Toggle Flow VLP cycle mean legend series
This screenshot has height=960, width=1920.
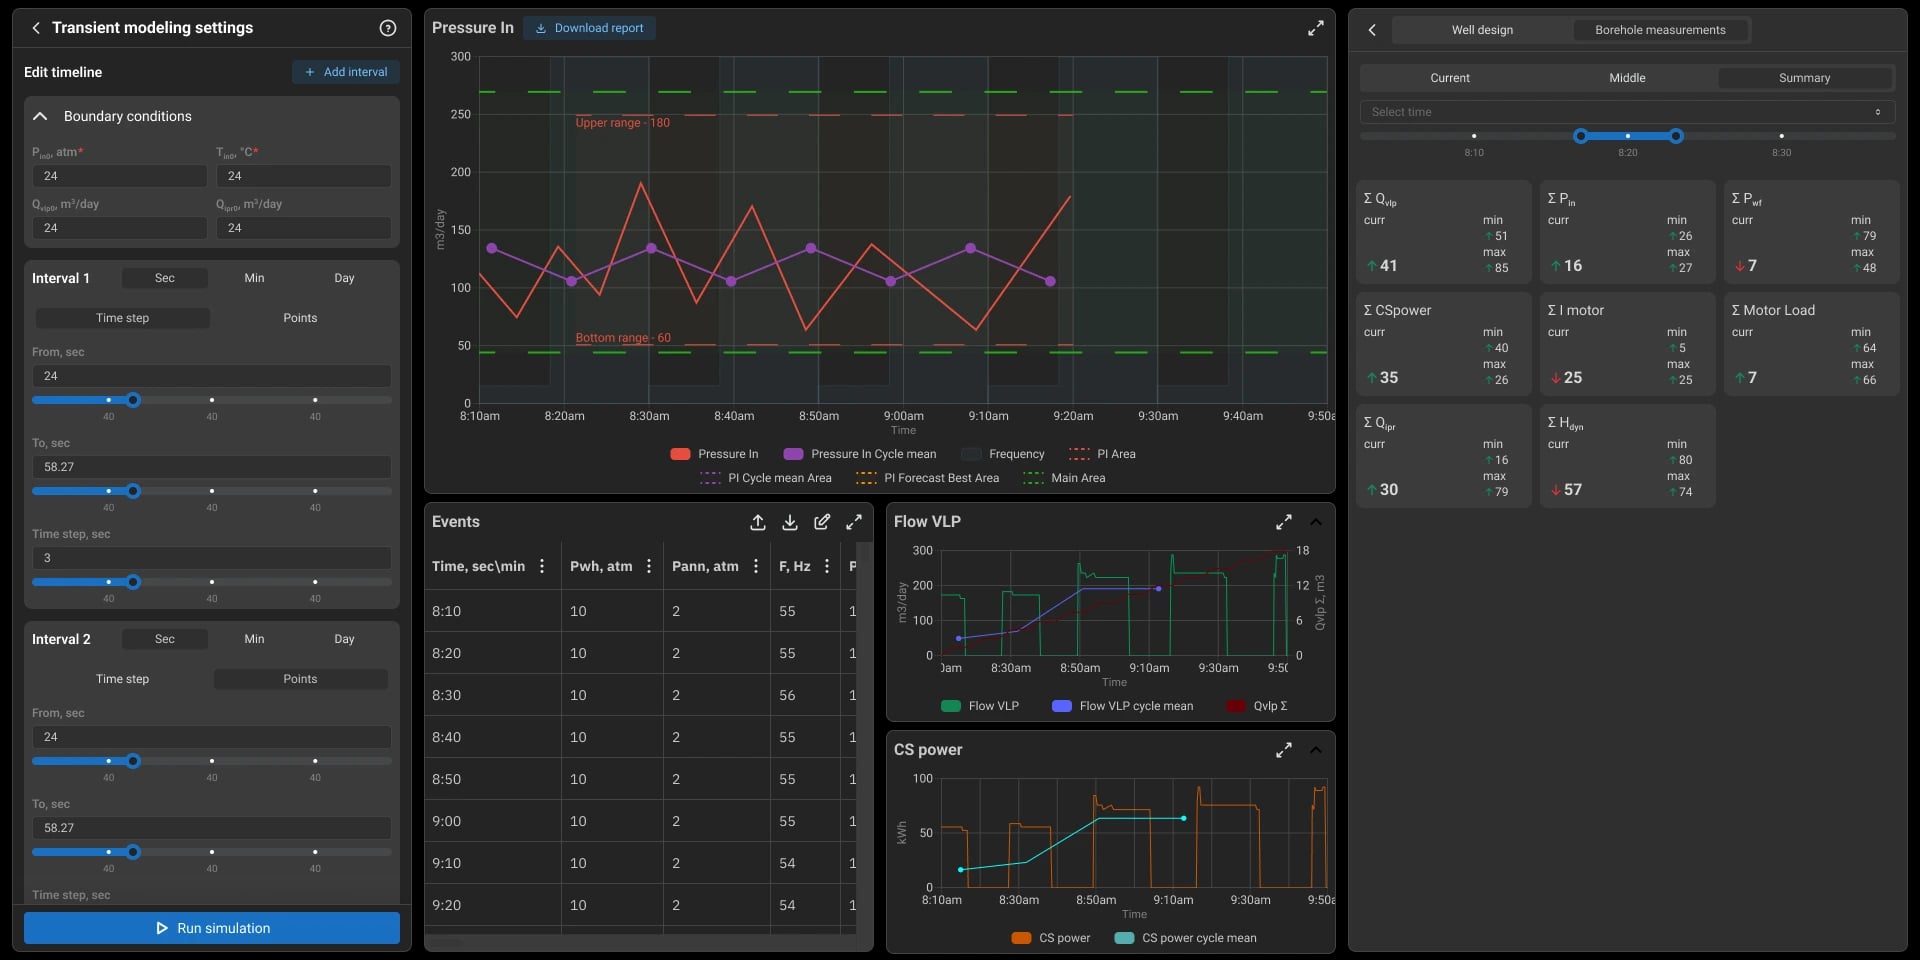[x=1123, y=706]
